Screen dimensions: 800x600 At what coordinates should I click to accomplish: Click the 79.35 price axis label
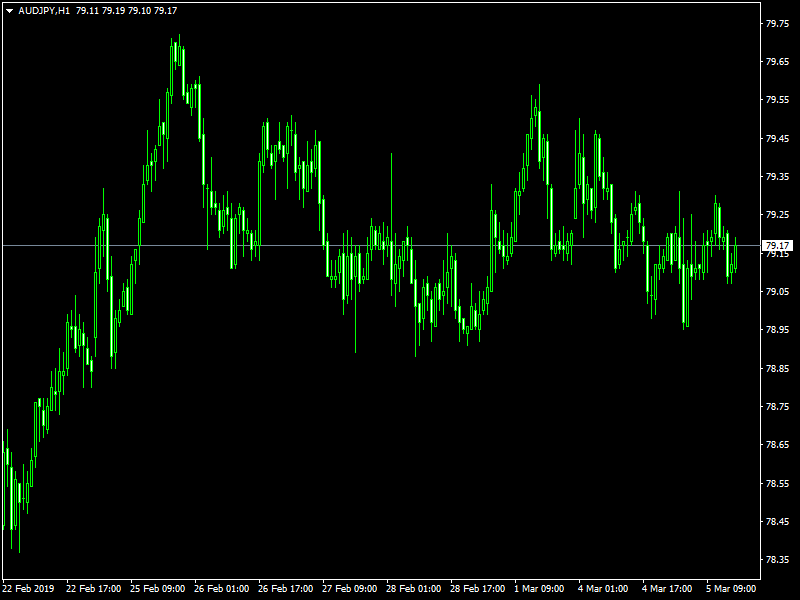click(x=778, y=177)
